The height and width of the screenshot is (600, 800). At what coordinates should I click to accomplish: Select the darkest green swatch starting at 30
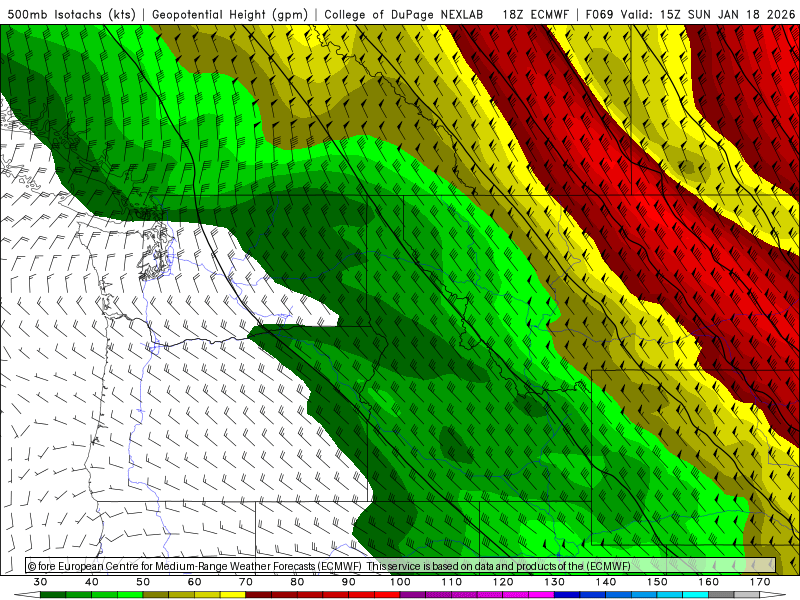coord(53,595)
